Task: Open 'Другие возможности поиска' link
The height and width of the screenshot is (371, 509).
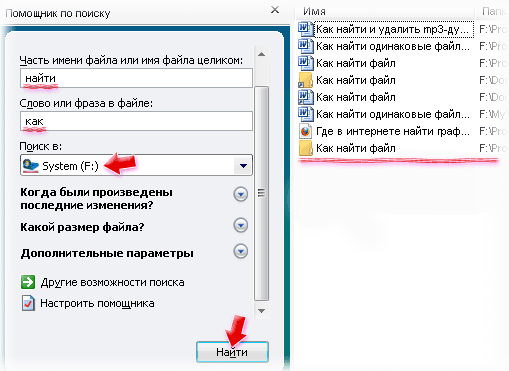Action: pyautogui.click(x=112, y=282)
